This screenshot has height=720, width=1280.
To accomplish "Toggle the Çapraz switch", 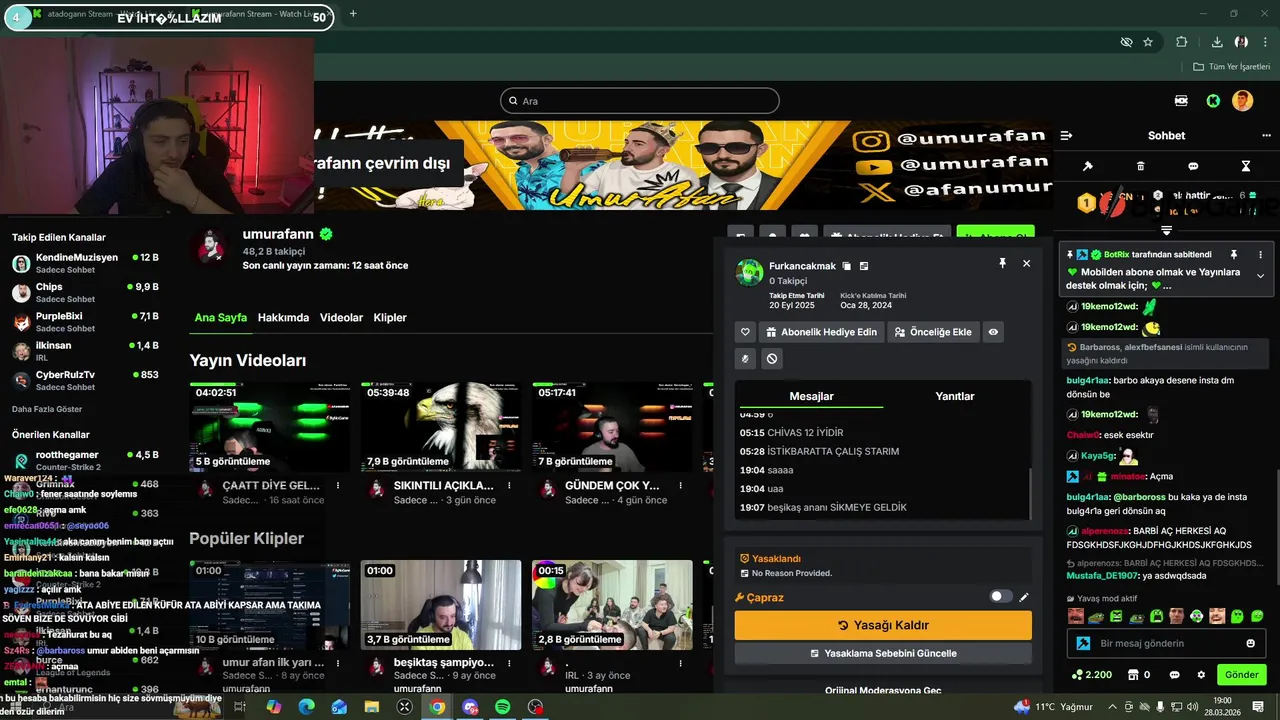I will point(1000,597).
